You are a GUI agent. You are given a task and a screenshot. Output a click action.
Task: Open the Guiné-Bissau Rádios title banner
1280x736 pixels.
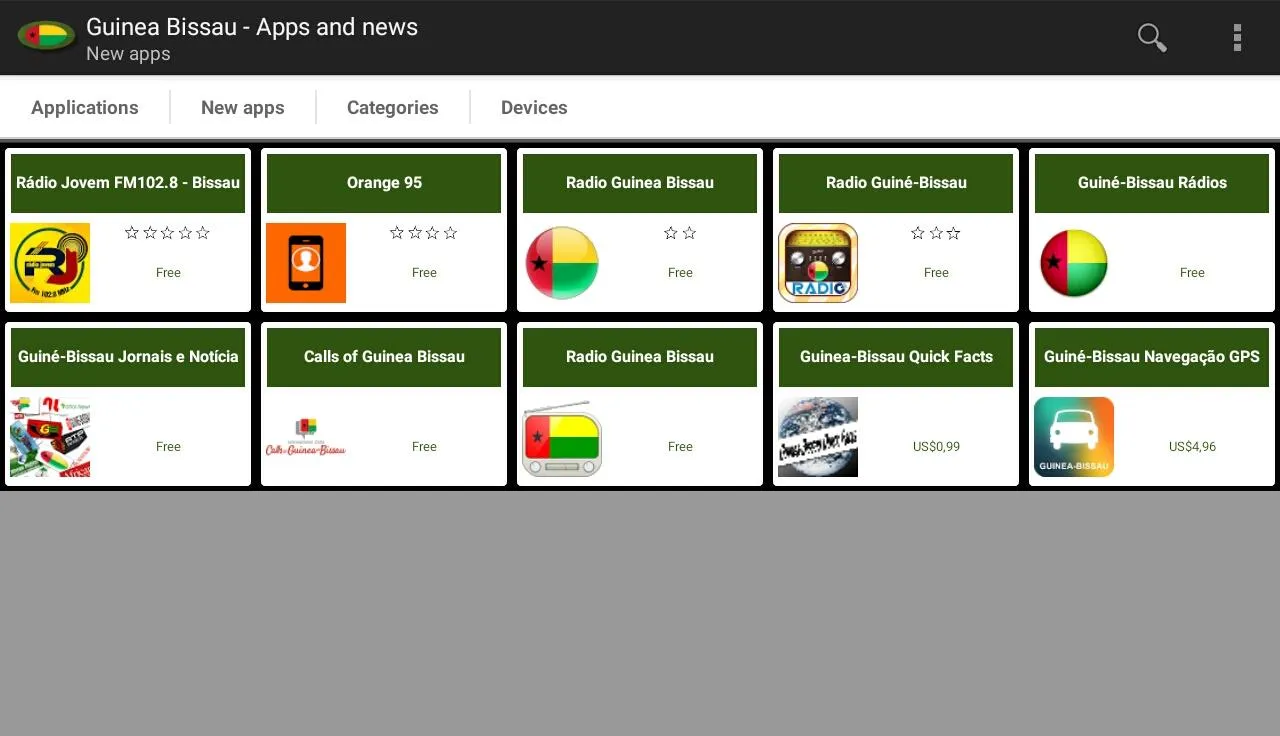[x=1152, y=183]
